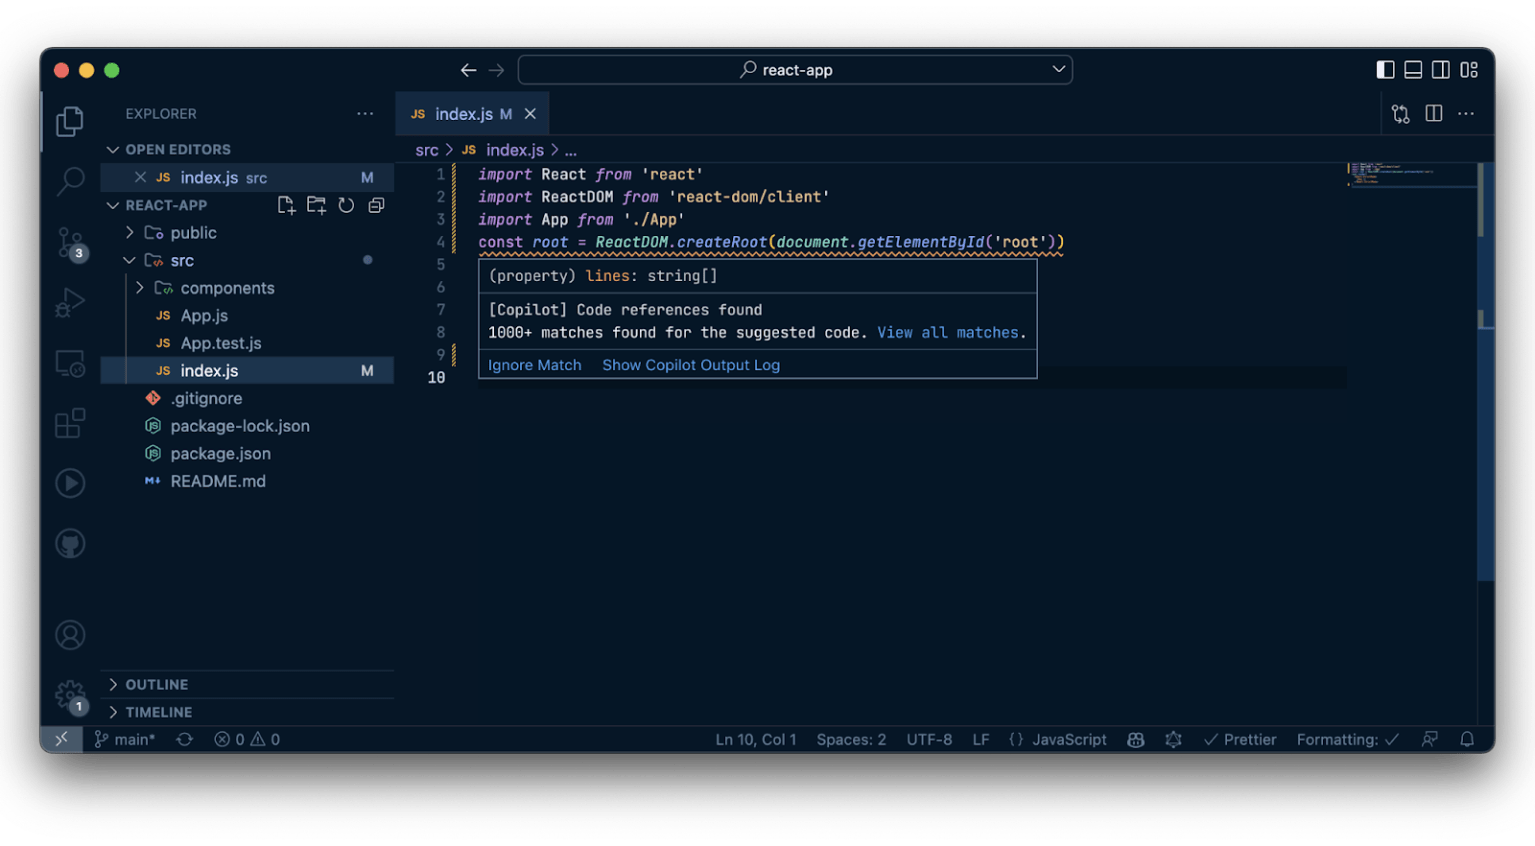Toggle the secondary sidebar visibility
The width and height of the screenshot is (1535, 846).
pos(1441,70)
